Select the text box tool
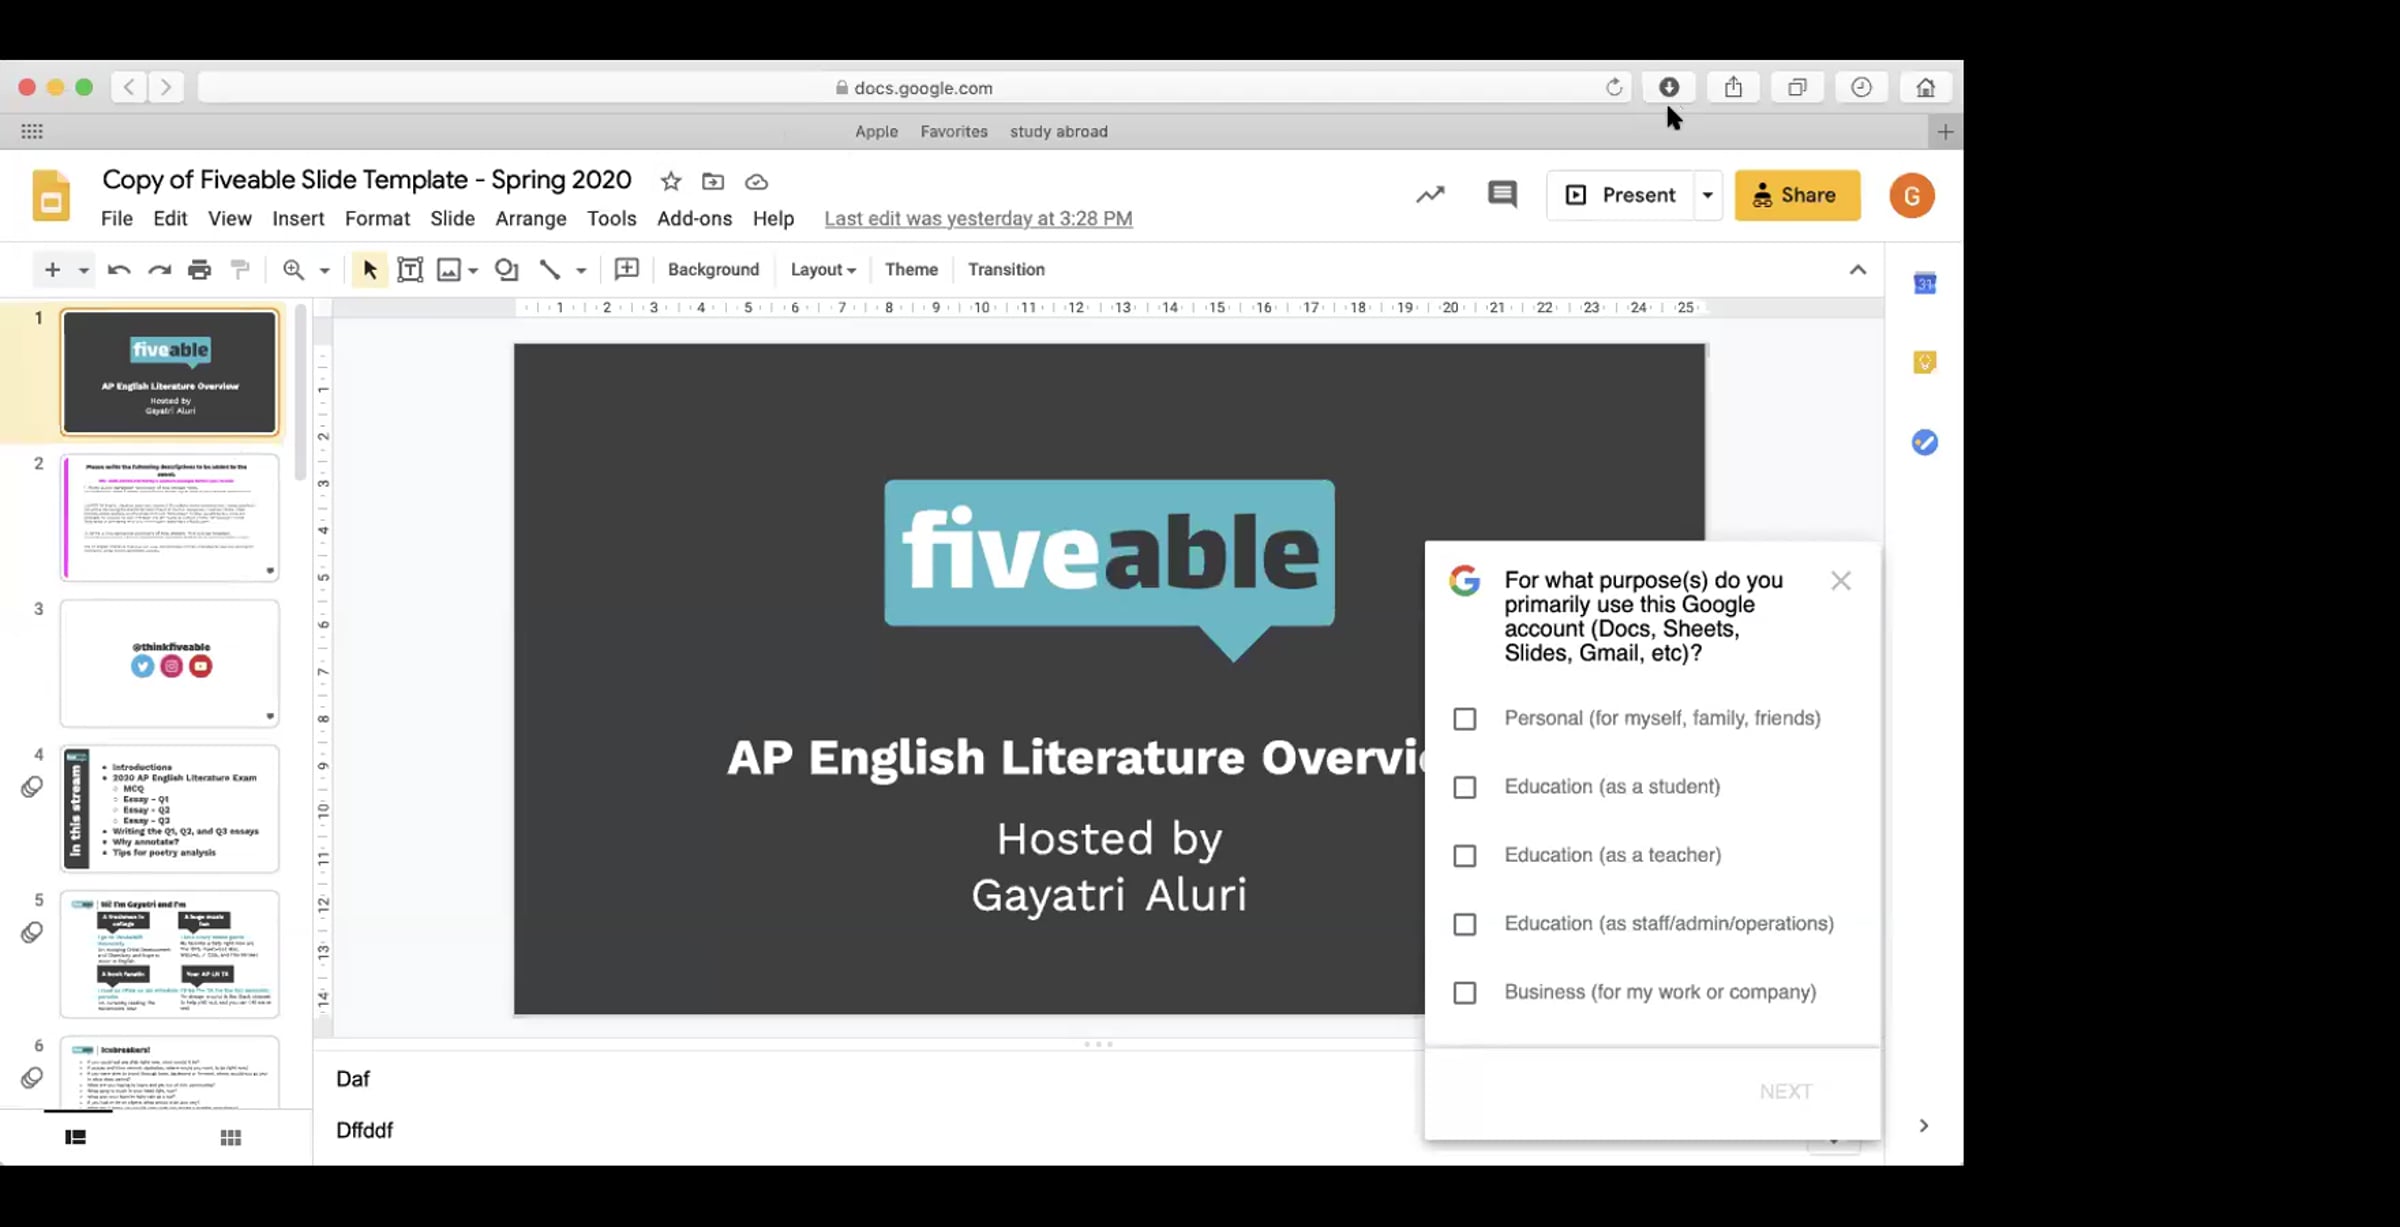Image resolution: width=2400 pixels, height=1227 pixels. (410, 270)
